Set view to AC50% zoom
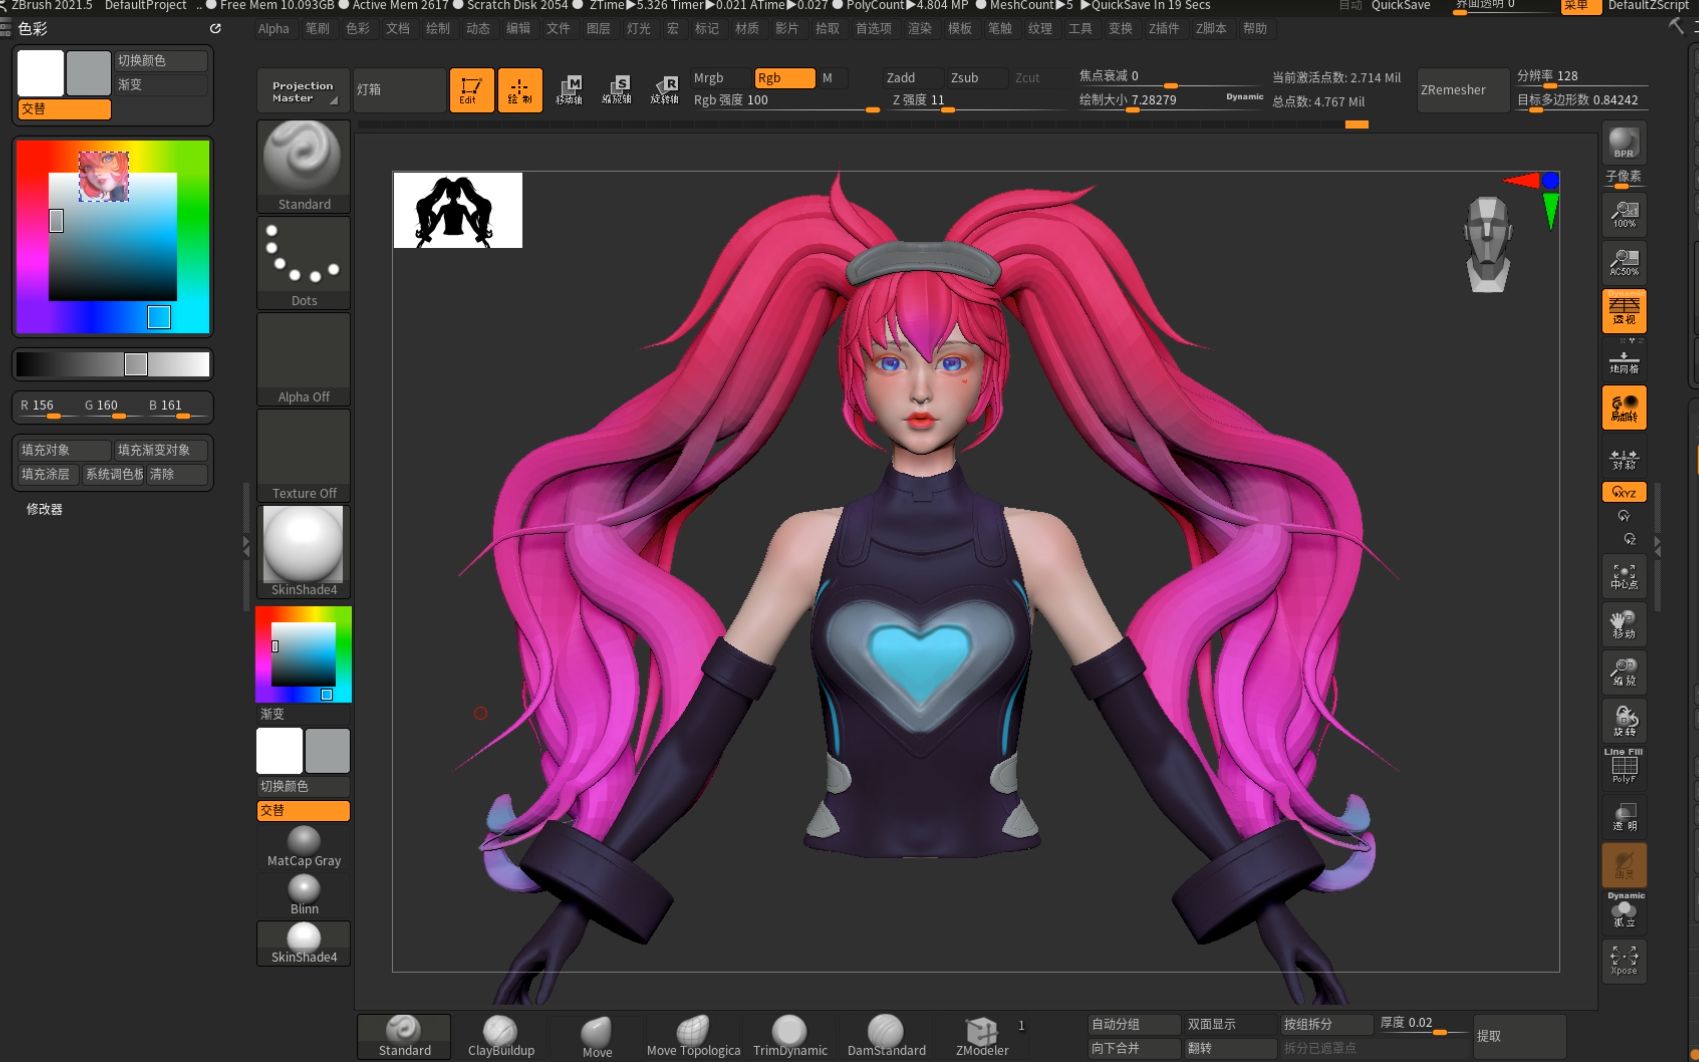The image size is (1699, 1062). pyautogui.click(x=1624, y=262)
